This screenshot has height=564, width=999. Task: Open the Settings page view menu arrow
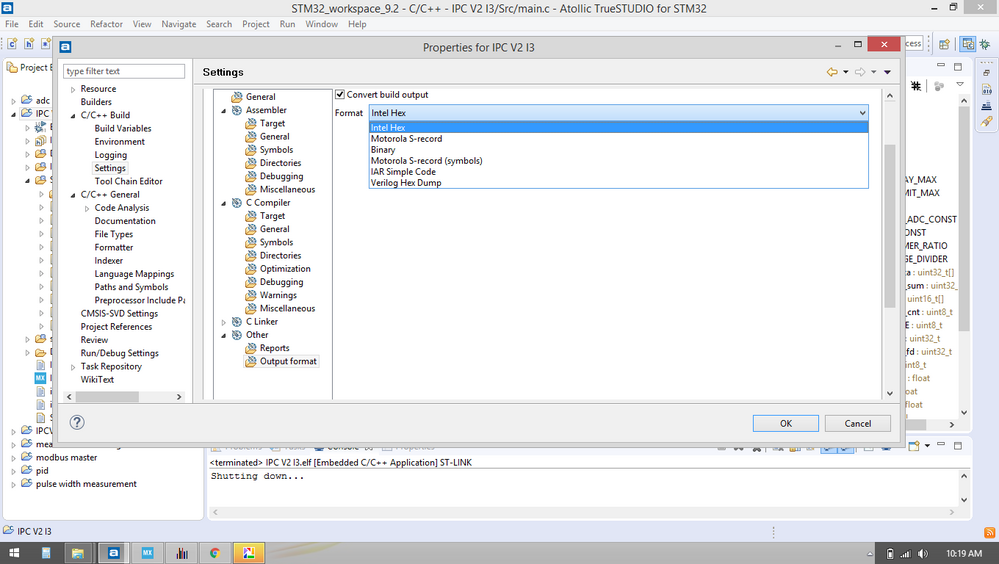[x=888, y=72]
